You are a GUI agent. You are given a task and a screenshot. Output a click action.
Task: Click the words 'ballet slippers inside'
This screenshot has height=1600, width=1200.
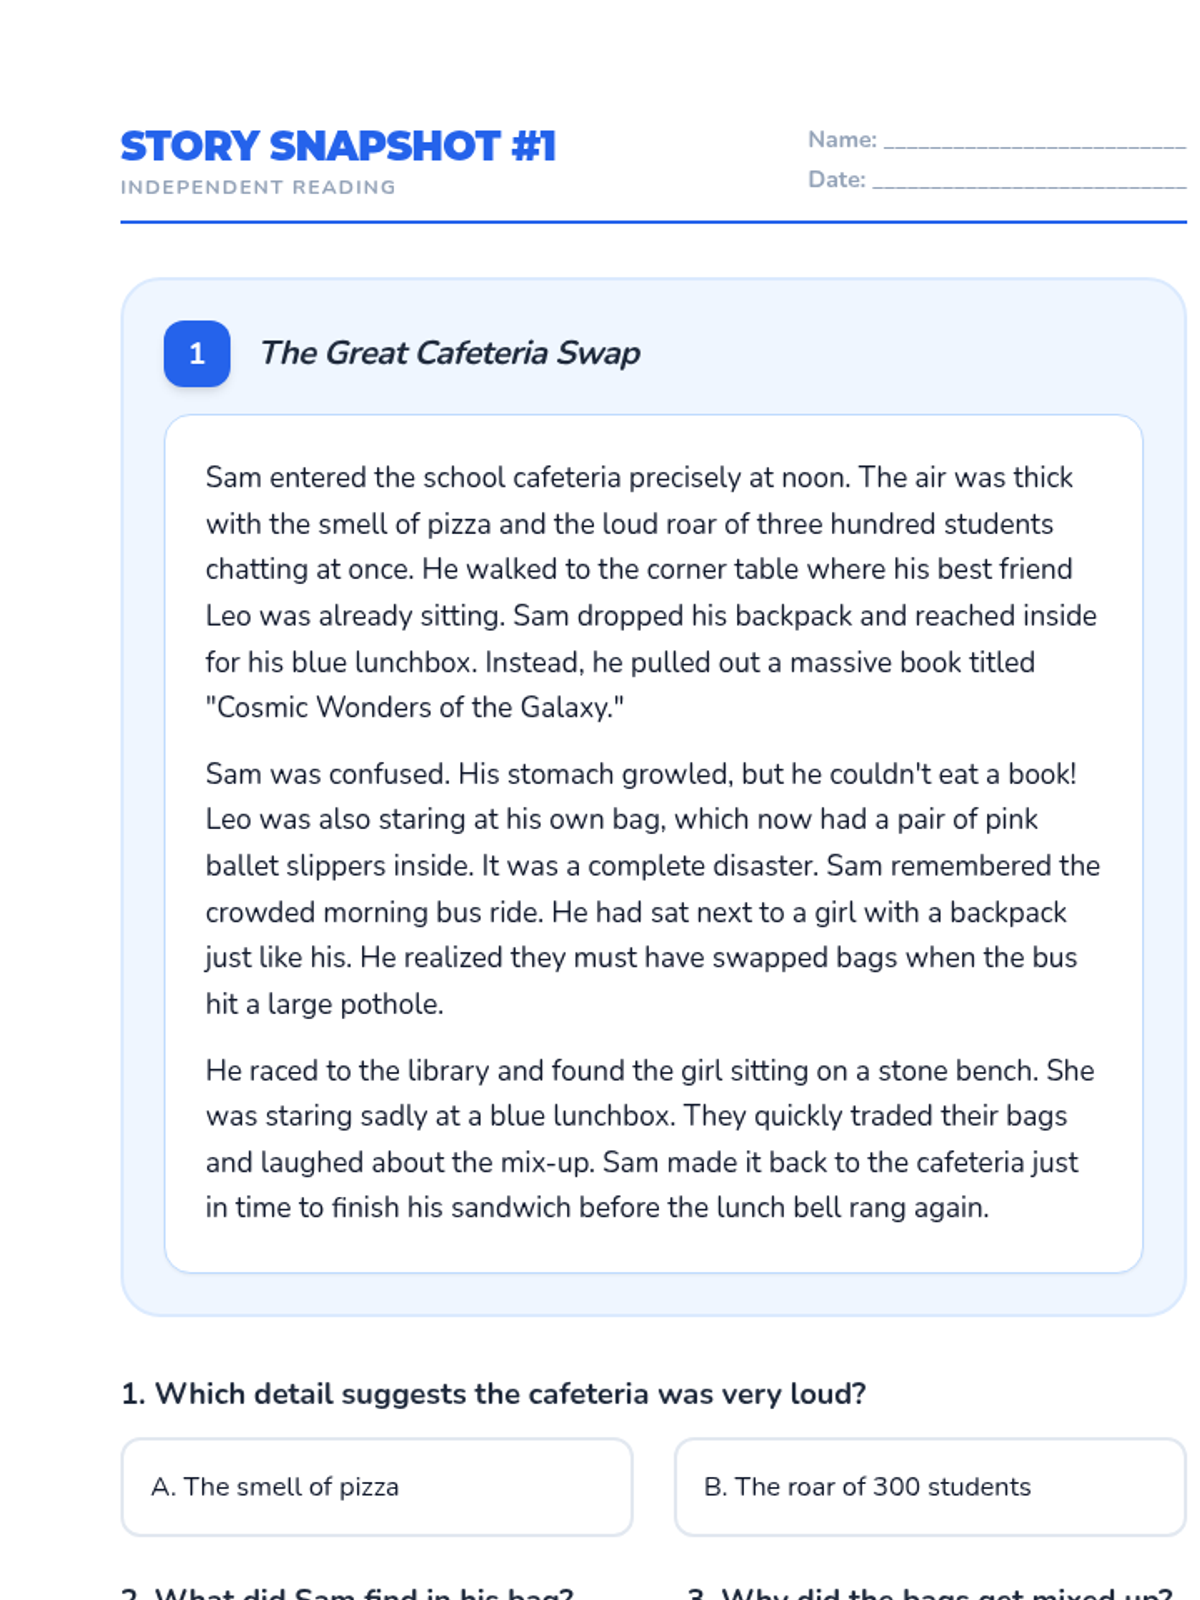tap(339, 866)
